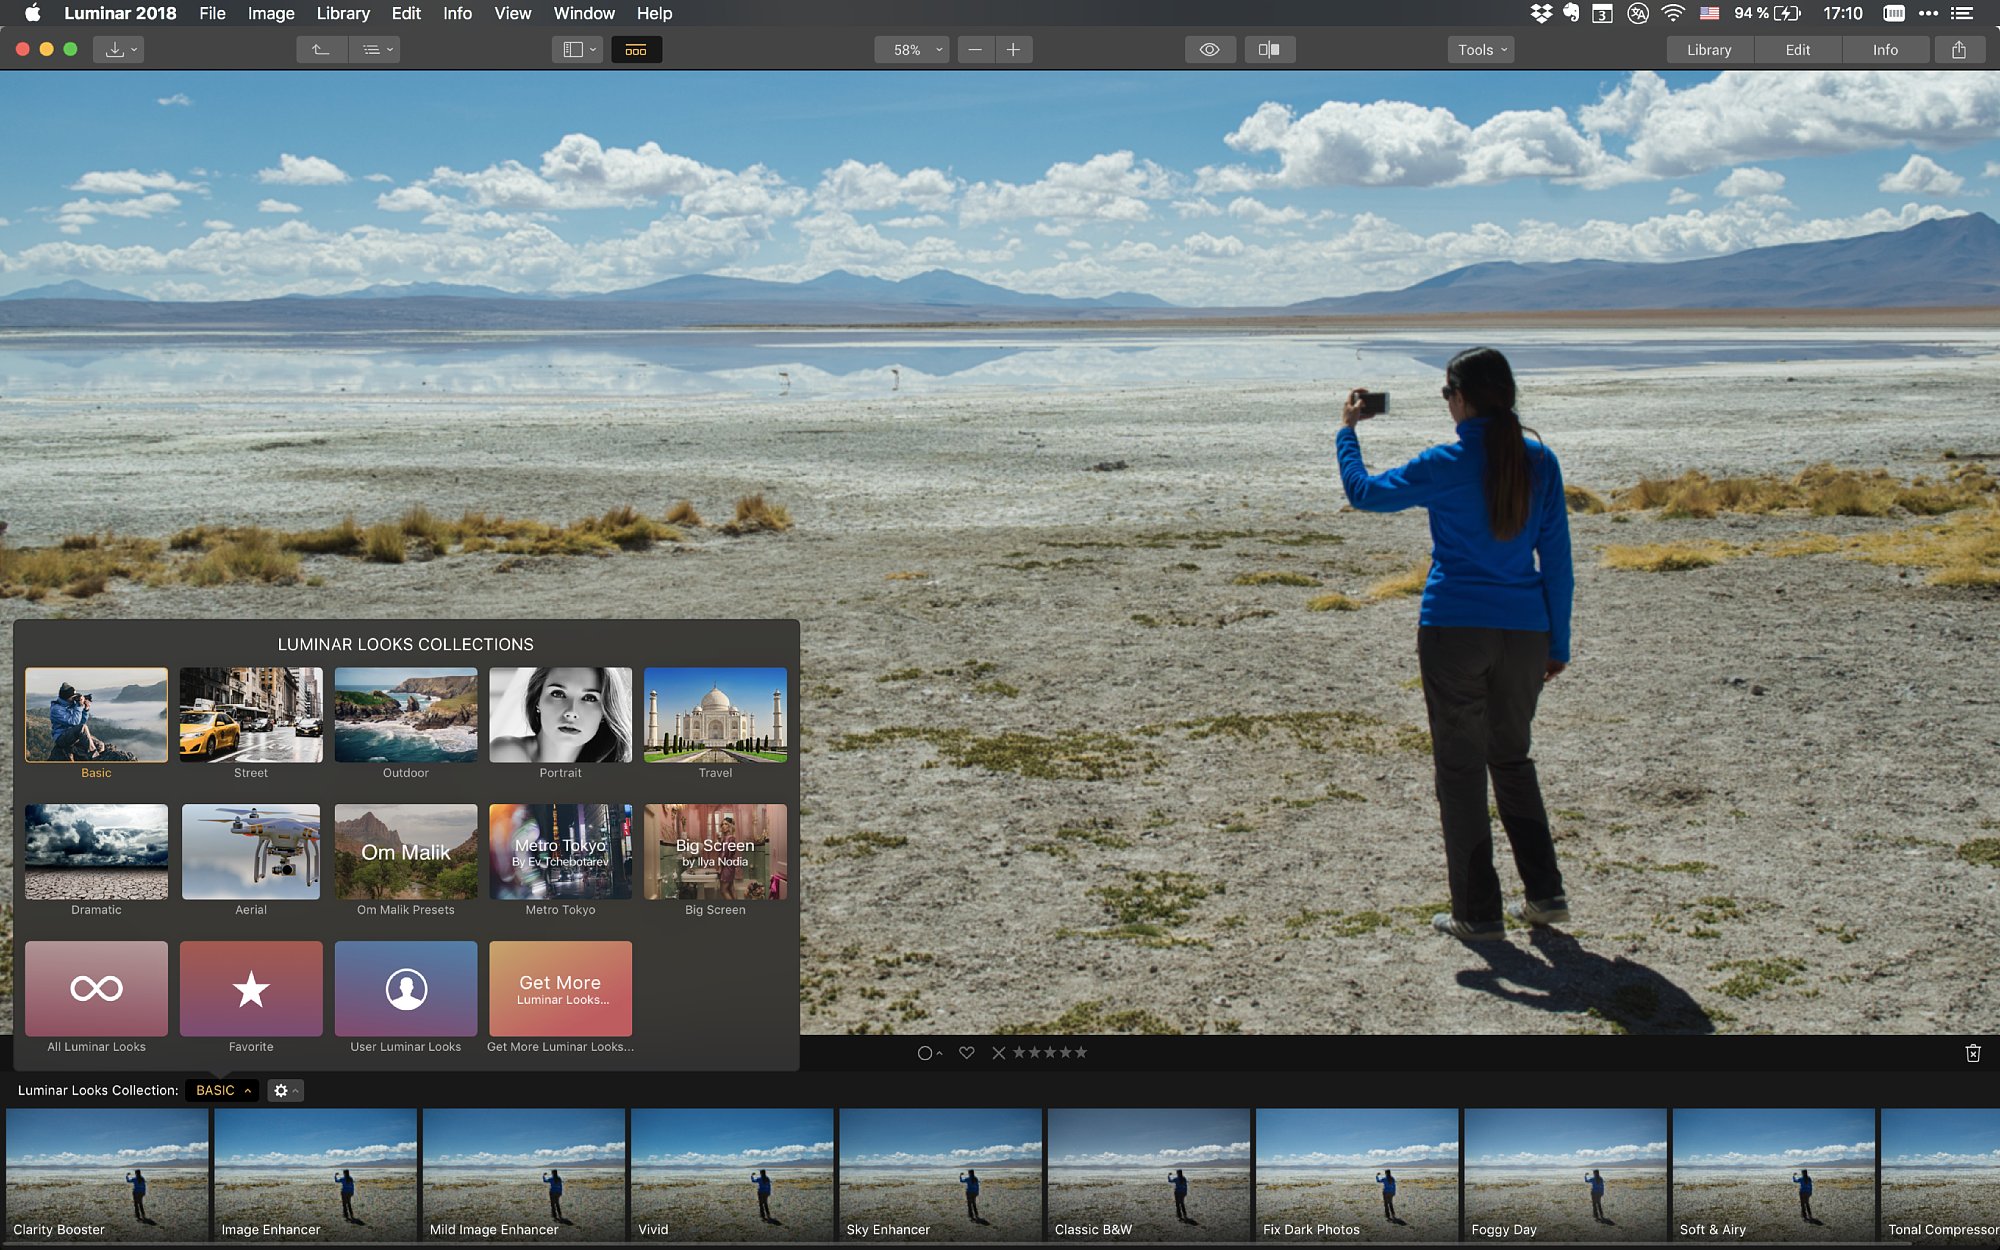The image size is (2000, 1250).
Task: Click the share/export icon
Action: (x=1959, y=49)
